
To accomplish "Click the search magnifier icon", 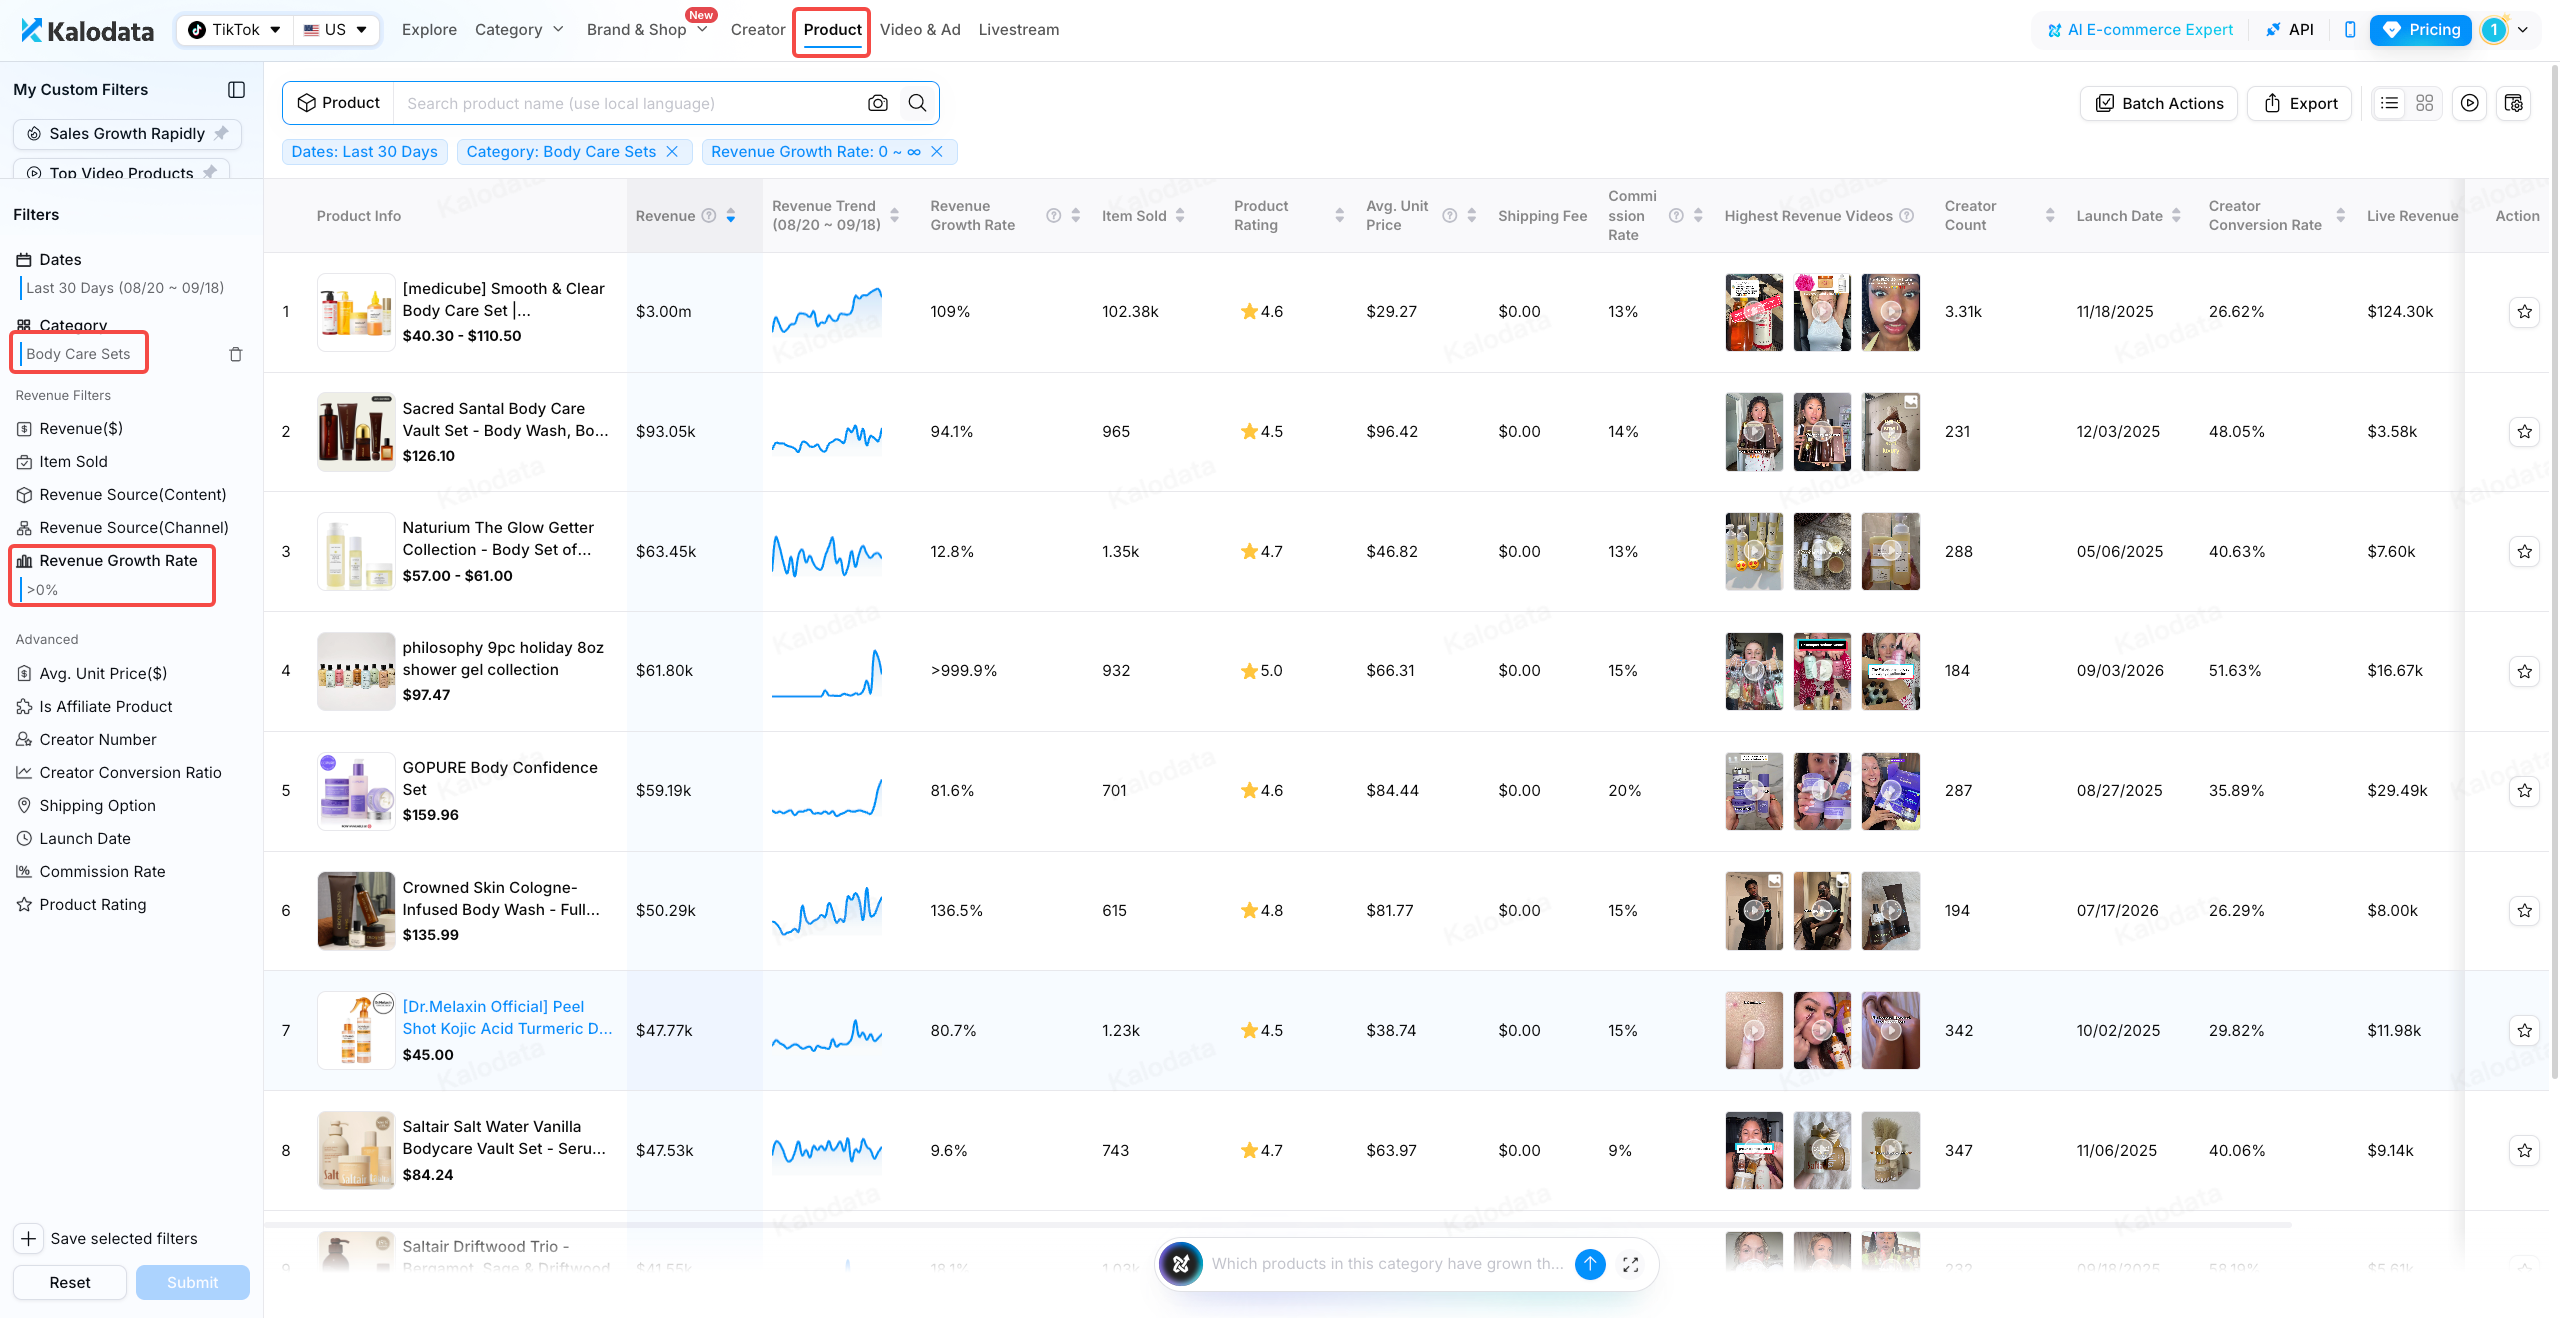I will [x=917, y=103].
